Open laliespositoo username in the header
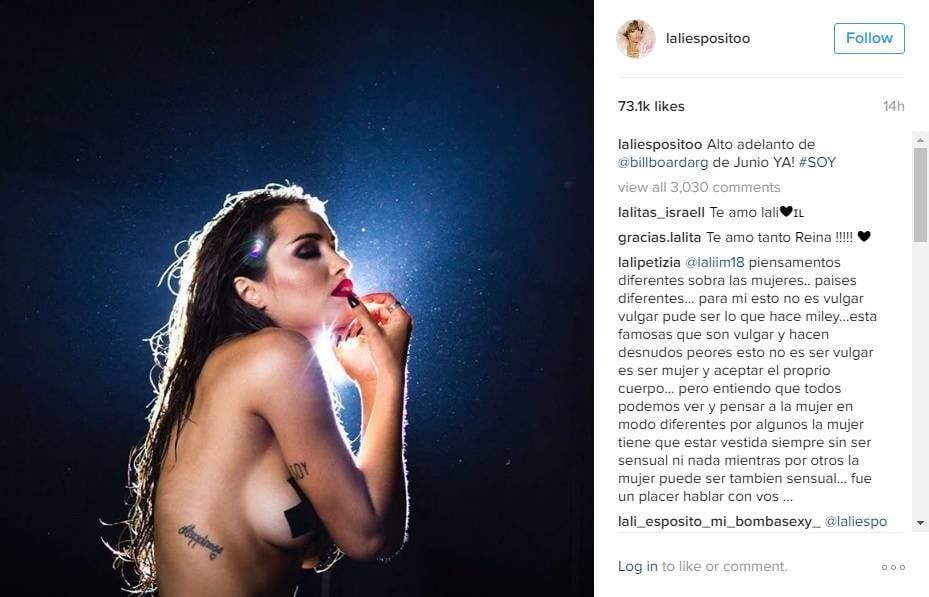Screen dimensions: 929x597 pos(708,38)
